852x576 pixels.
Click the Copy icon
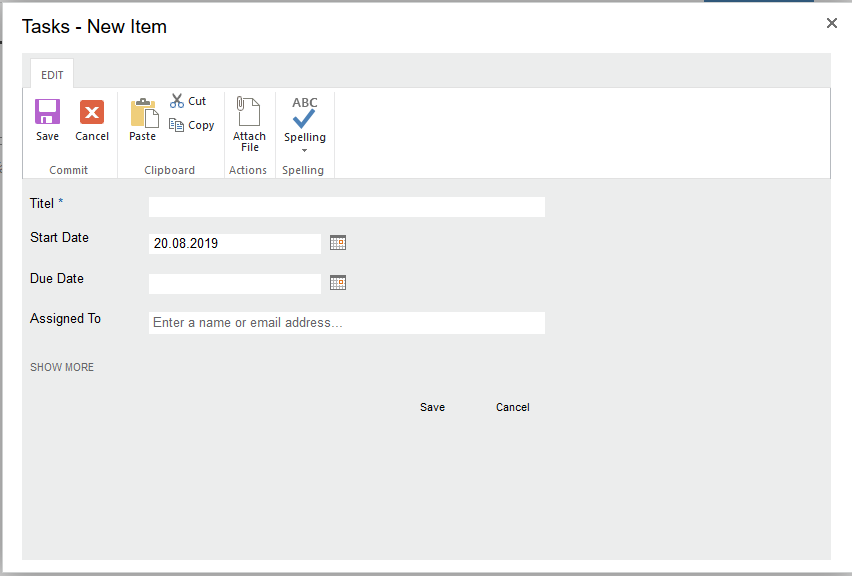191,124
